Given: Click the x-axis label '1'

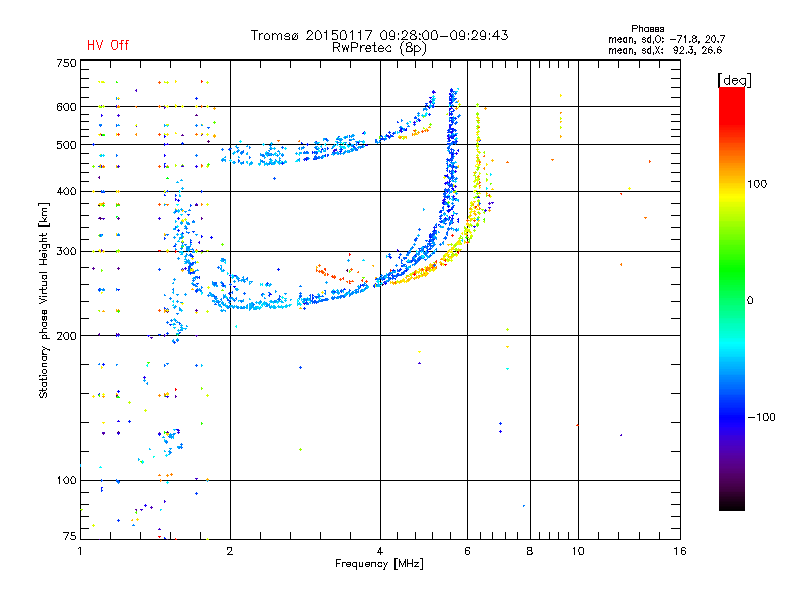Looking at the screenshot, I should (80, 551).
